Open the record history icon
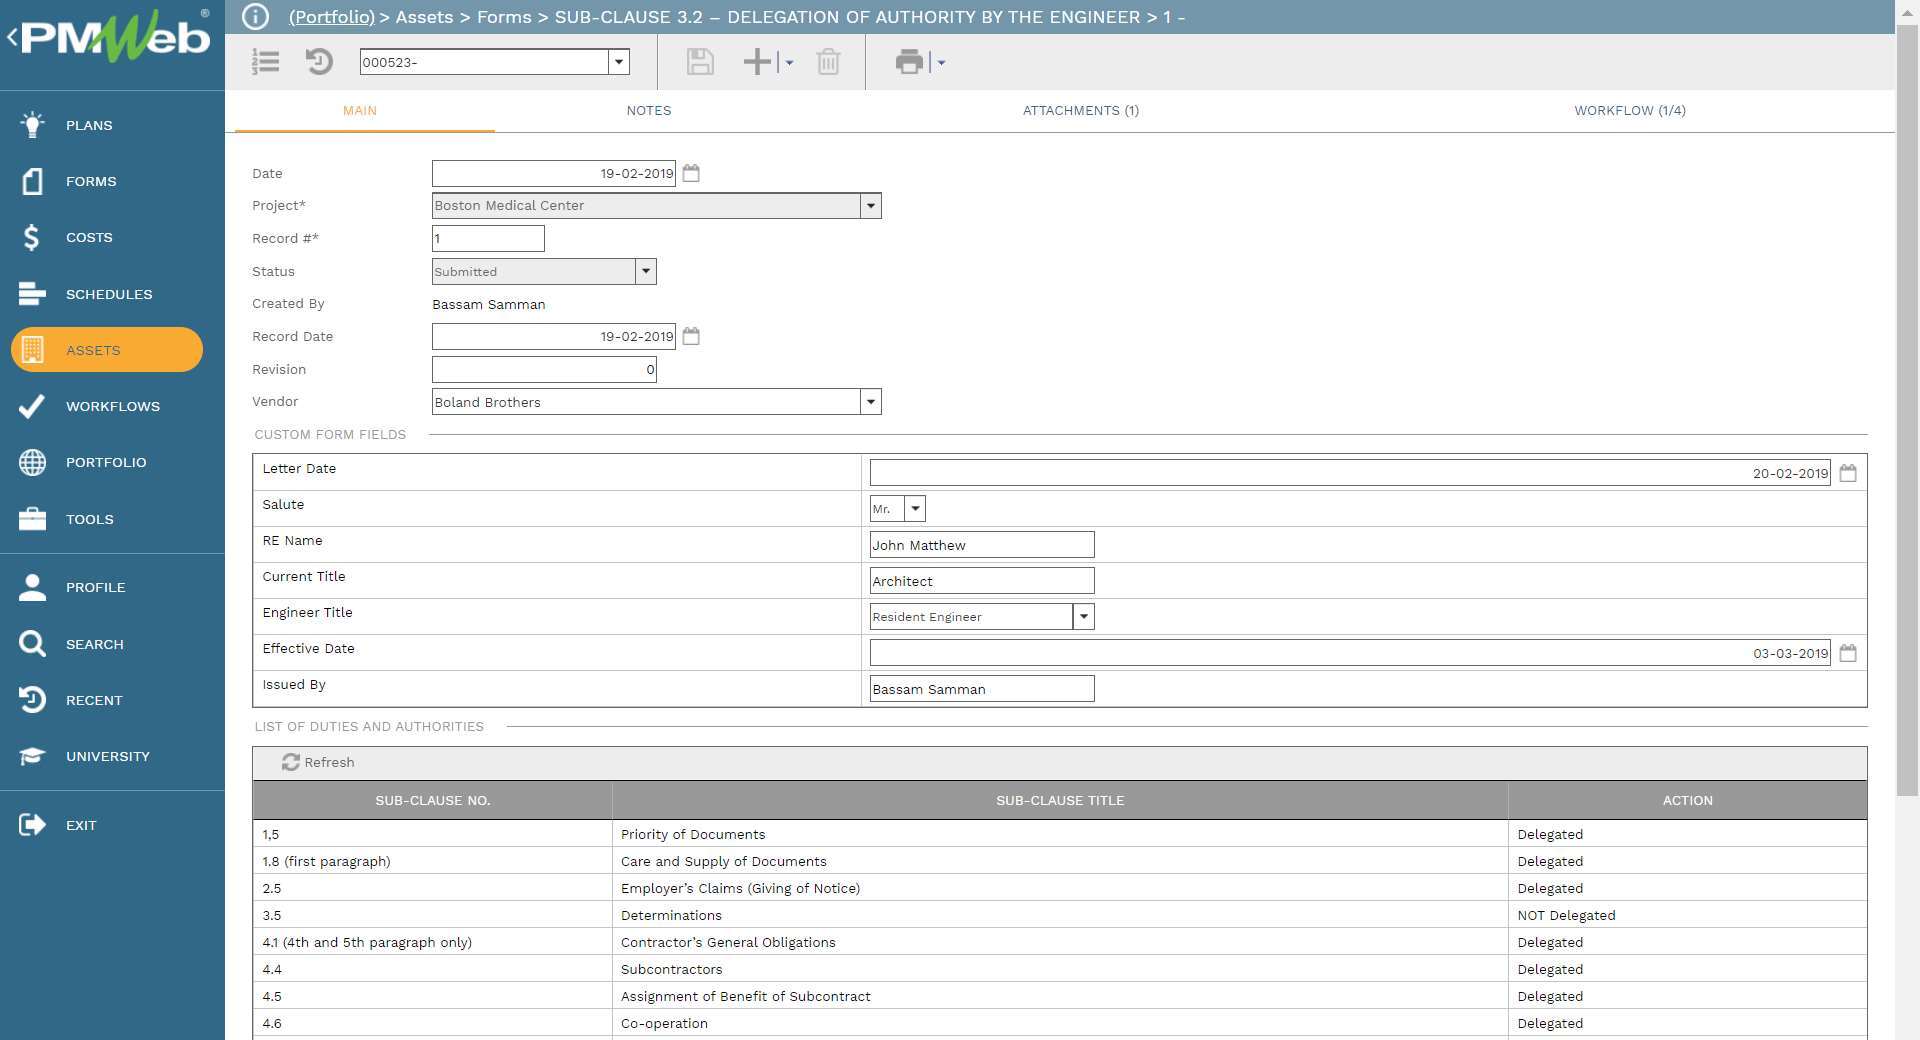This screenshot has height=1040, width=1920. [x=319, y=62]
